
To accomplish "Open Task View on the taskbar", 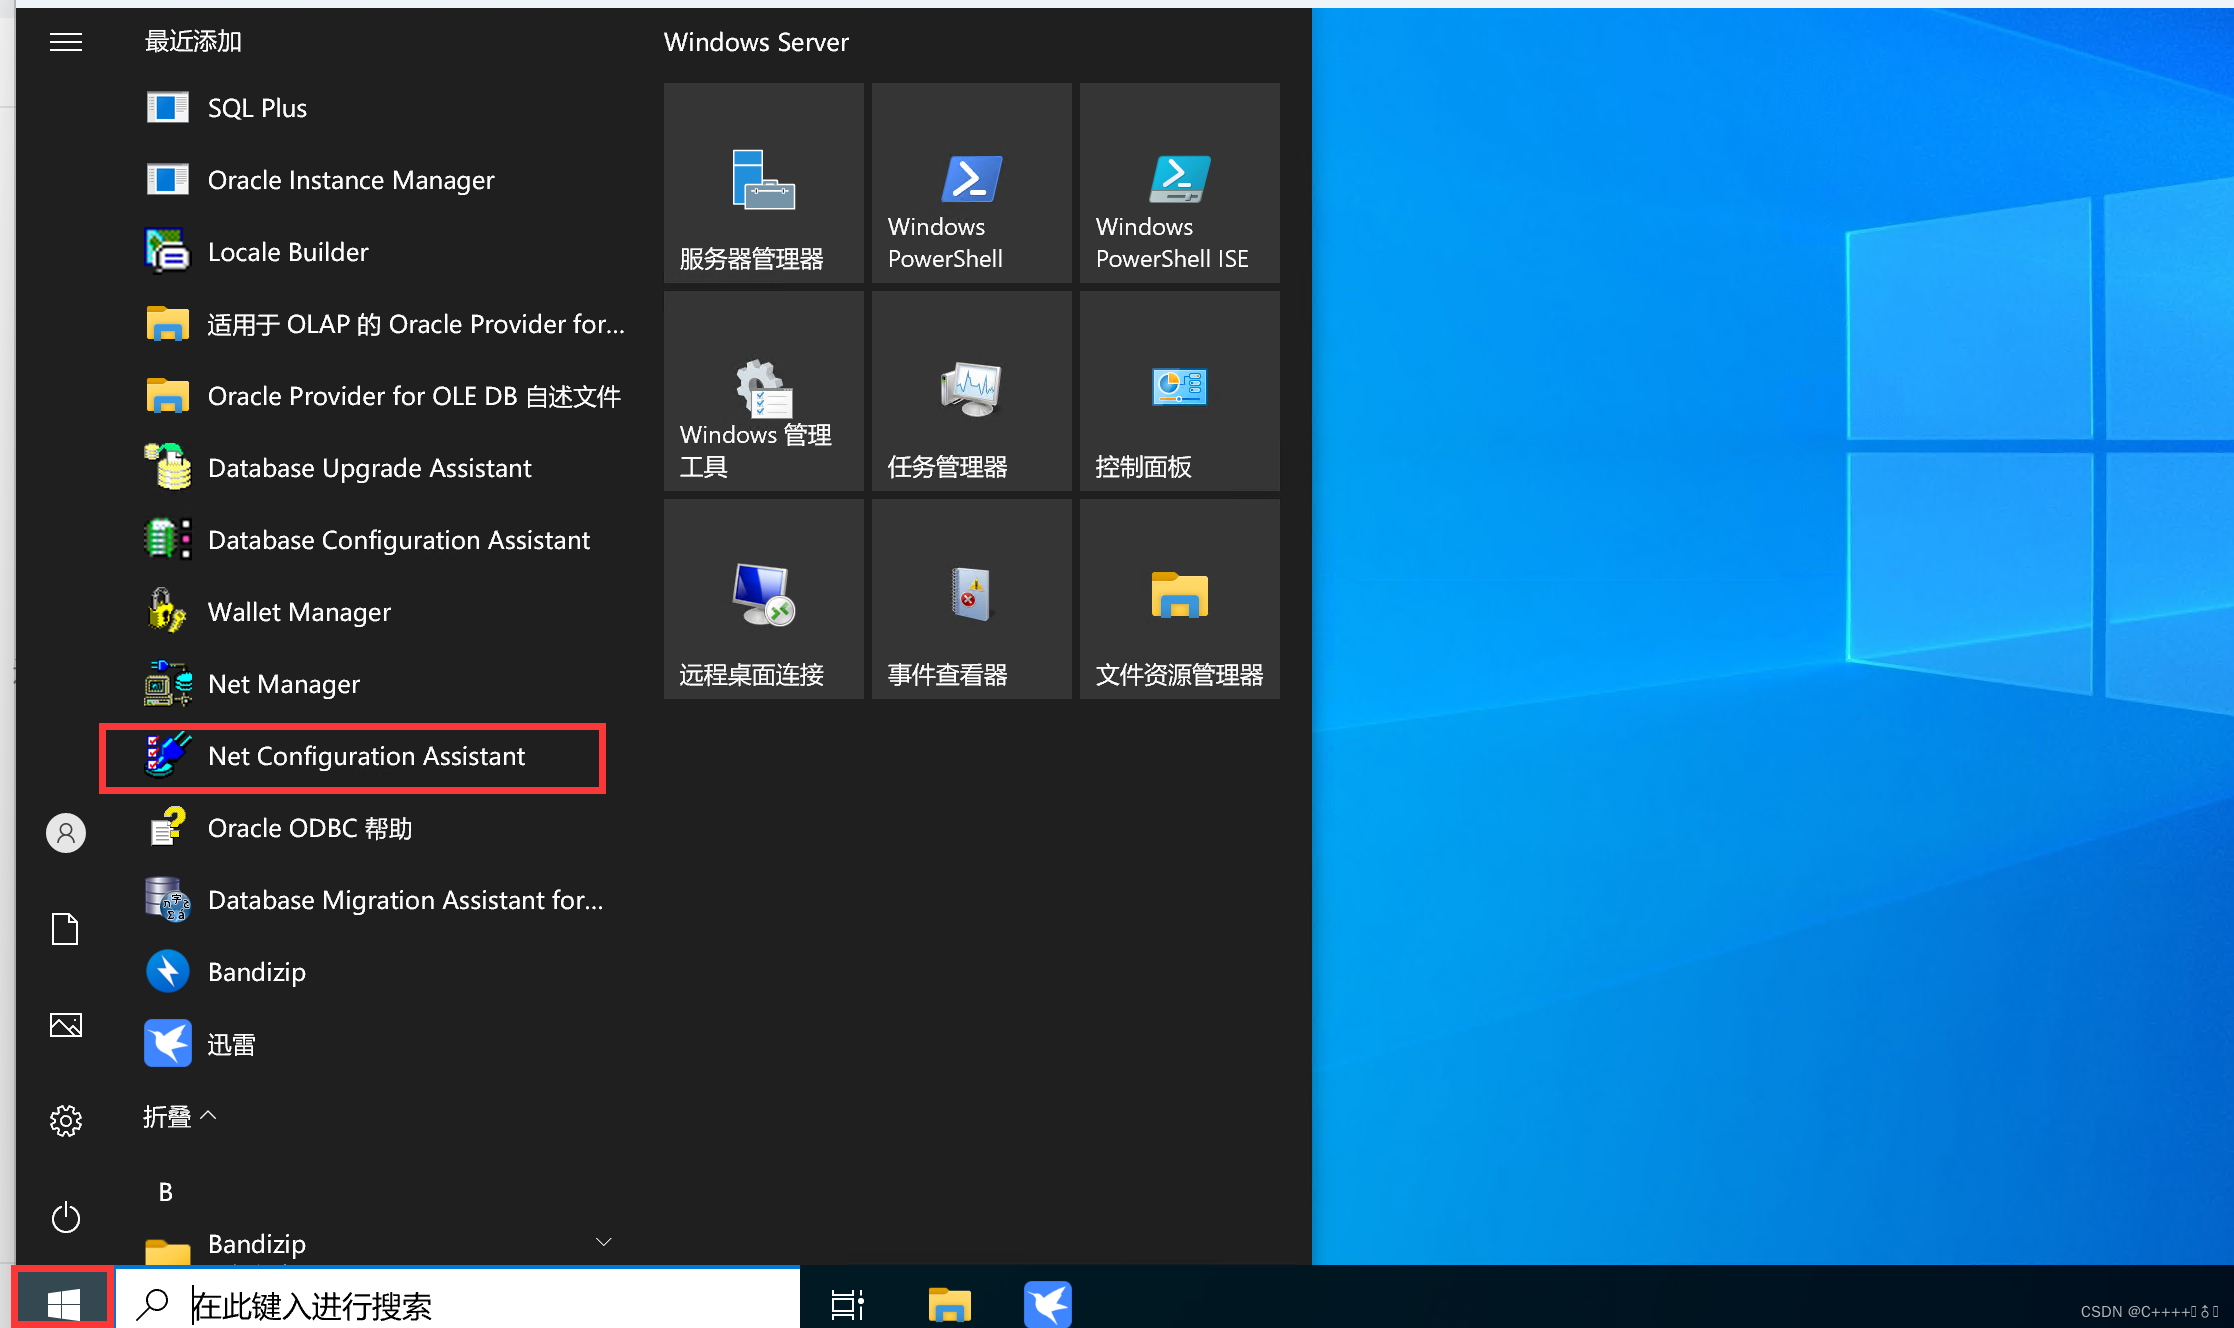I will [x=847, y=1305].
